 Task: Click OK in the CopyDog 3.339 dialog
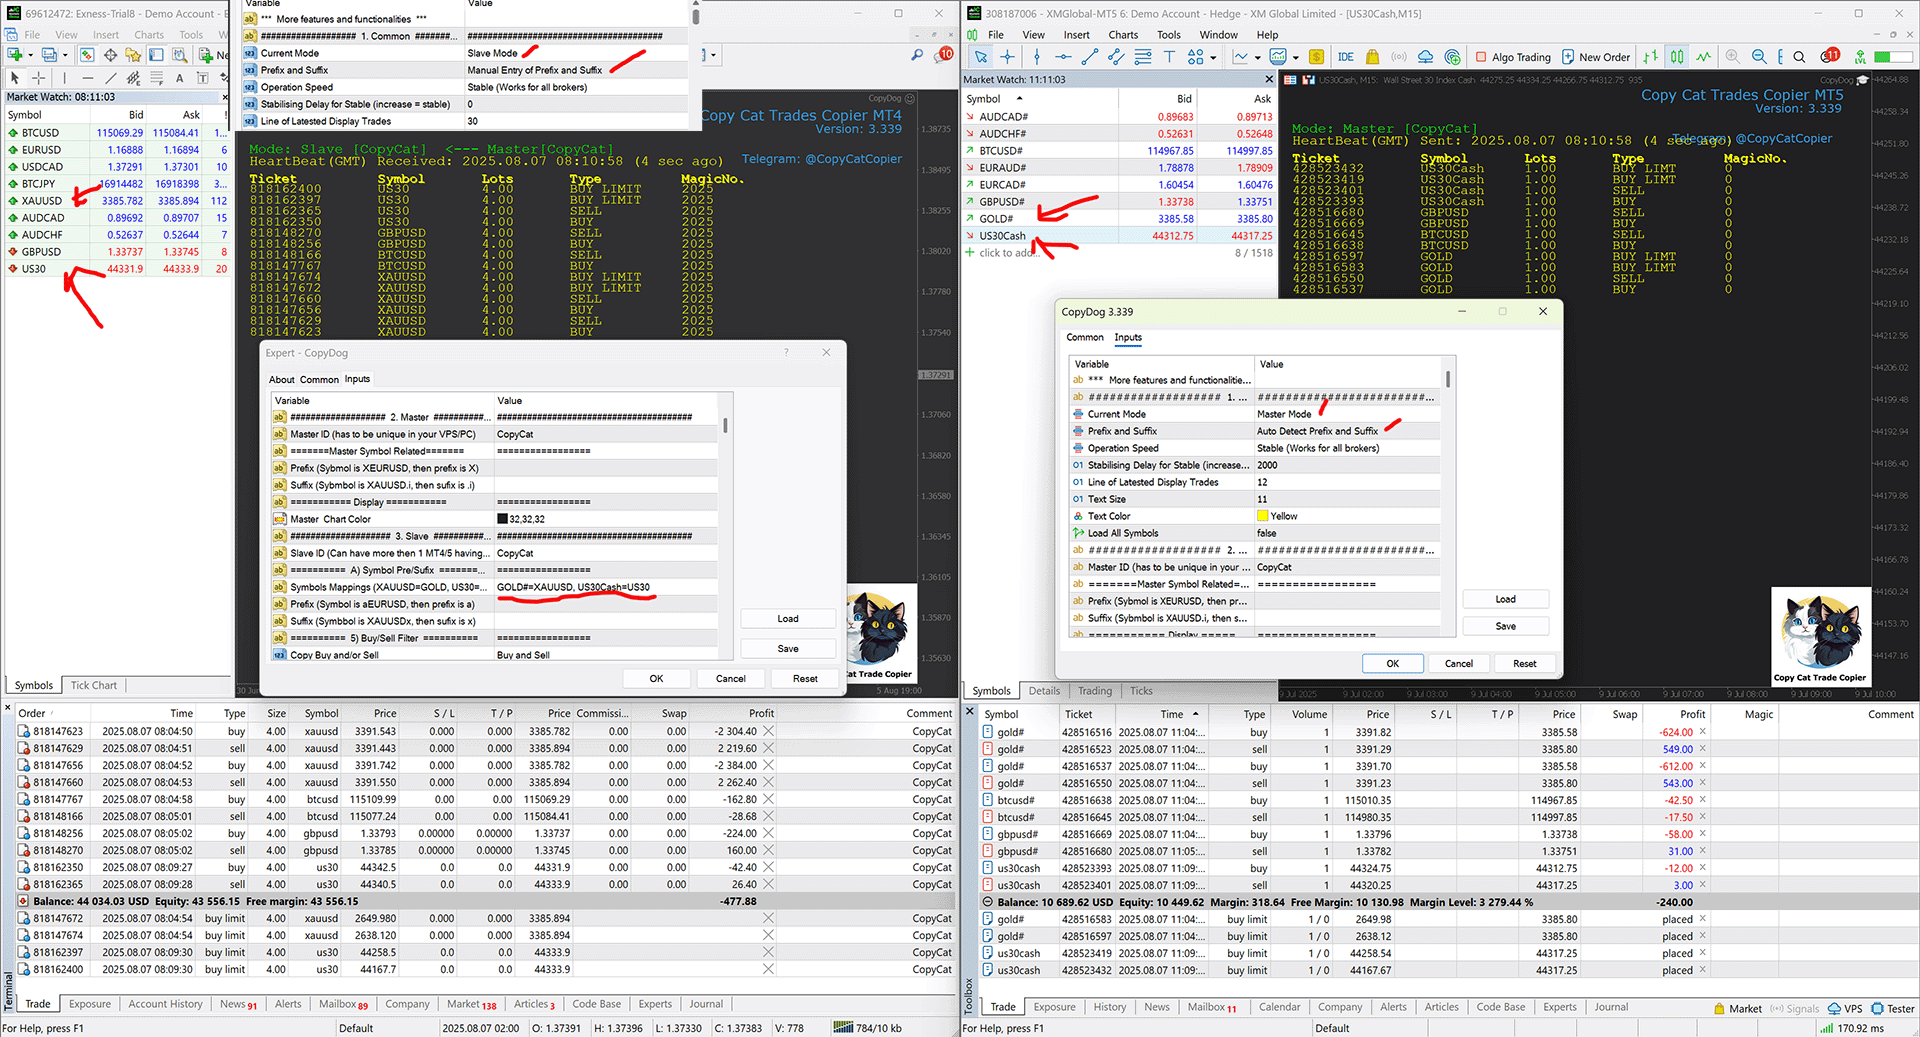point(1392,663)
